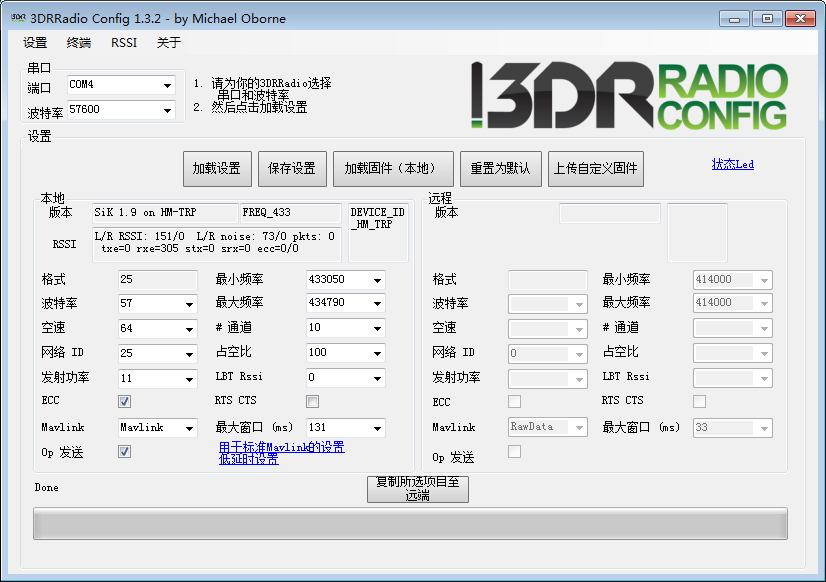Toggle the local ECC checkbox
The image size is (826, 582).
[x=124, y=401]
